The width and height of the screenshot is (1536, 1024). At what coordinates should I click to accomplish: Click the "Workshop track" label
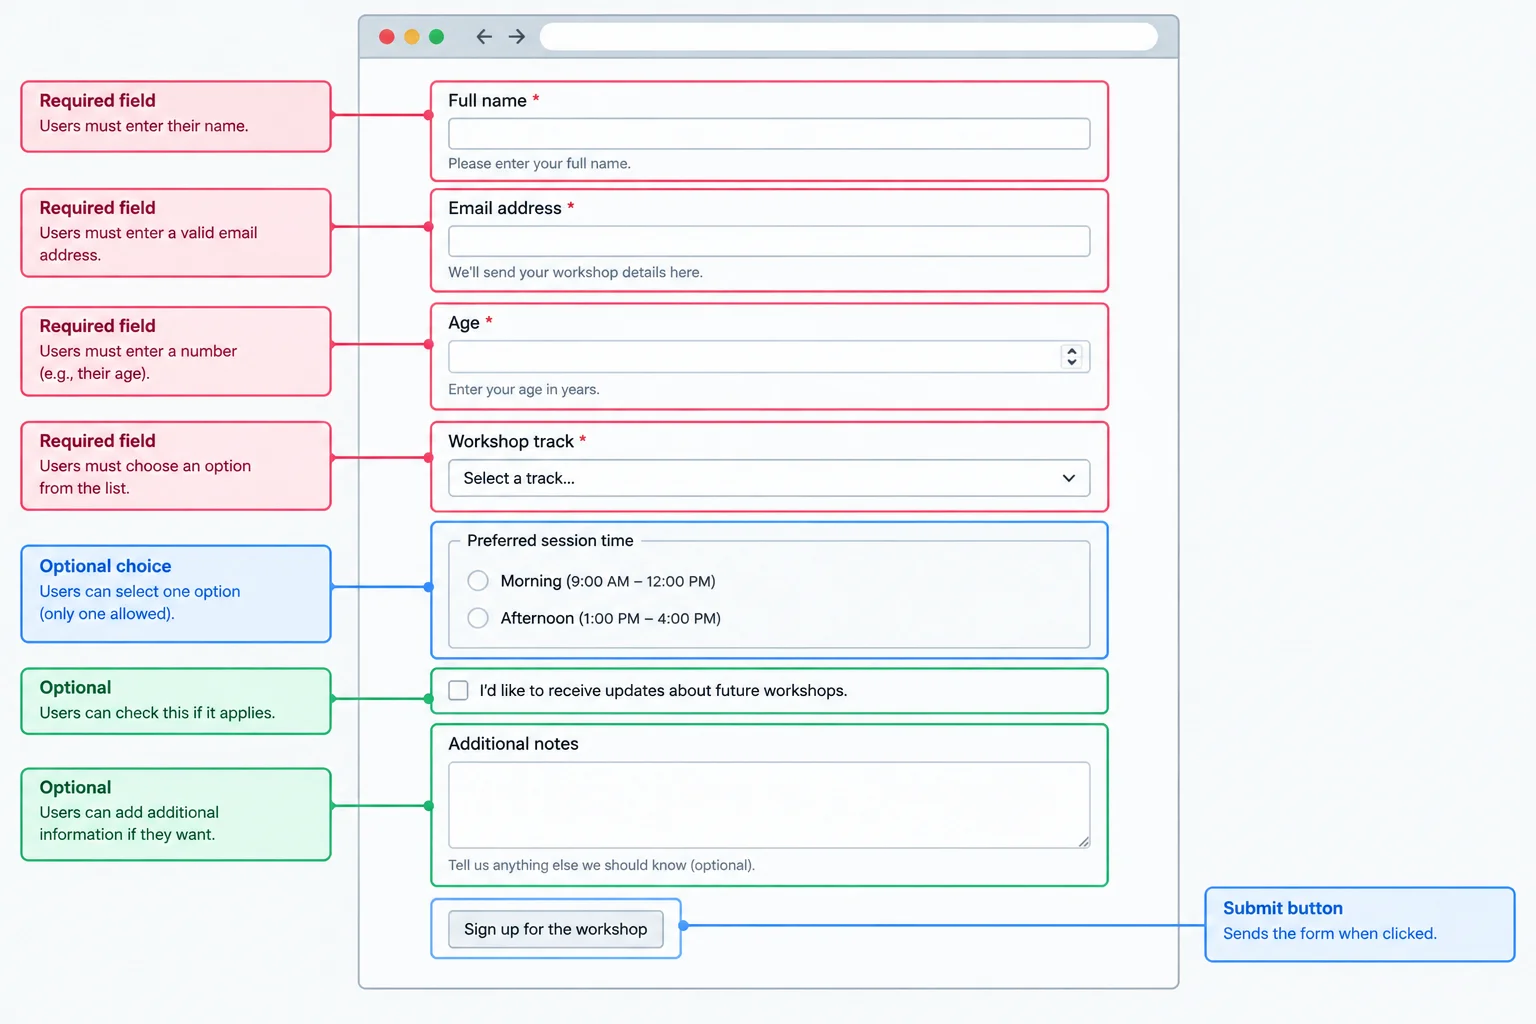(511, 441)
